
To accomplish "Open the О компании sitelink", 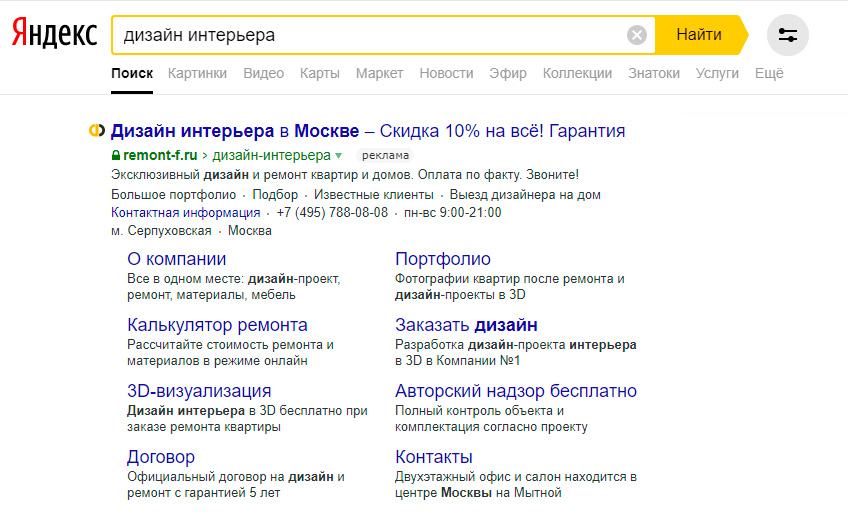I will pyautogui.click(x=176, y=259).
